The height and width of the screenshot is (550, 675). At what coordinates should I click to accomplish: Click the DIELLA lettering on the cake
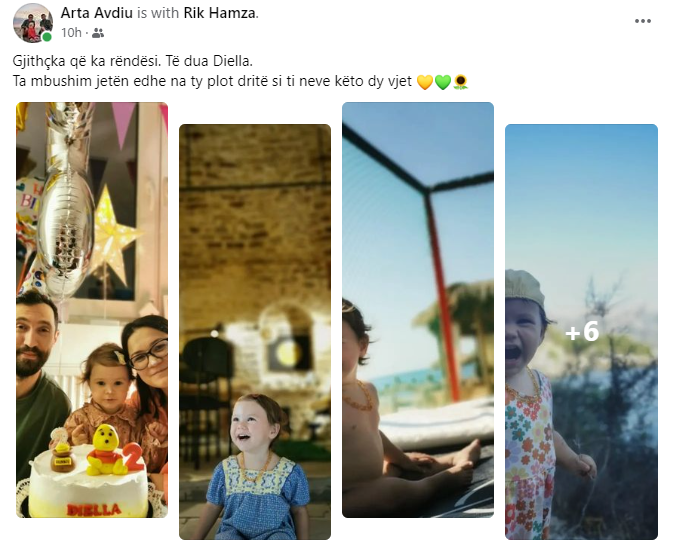(94, 510)
